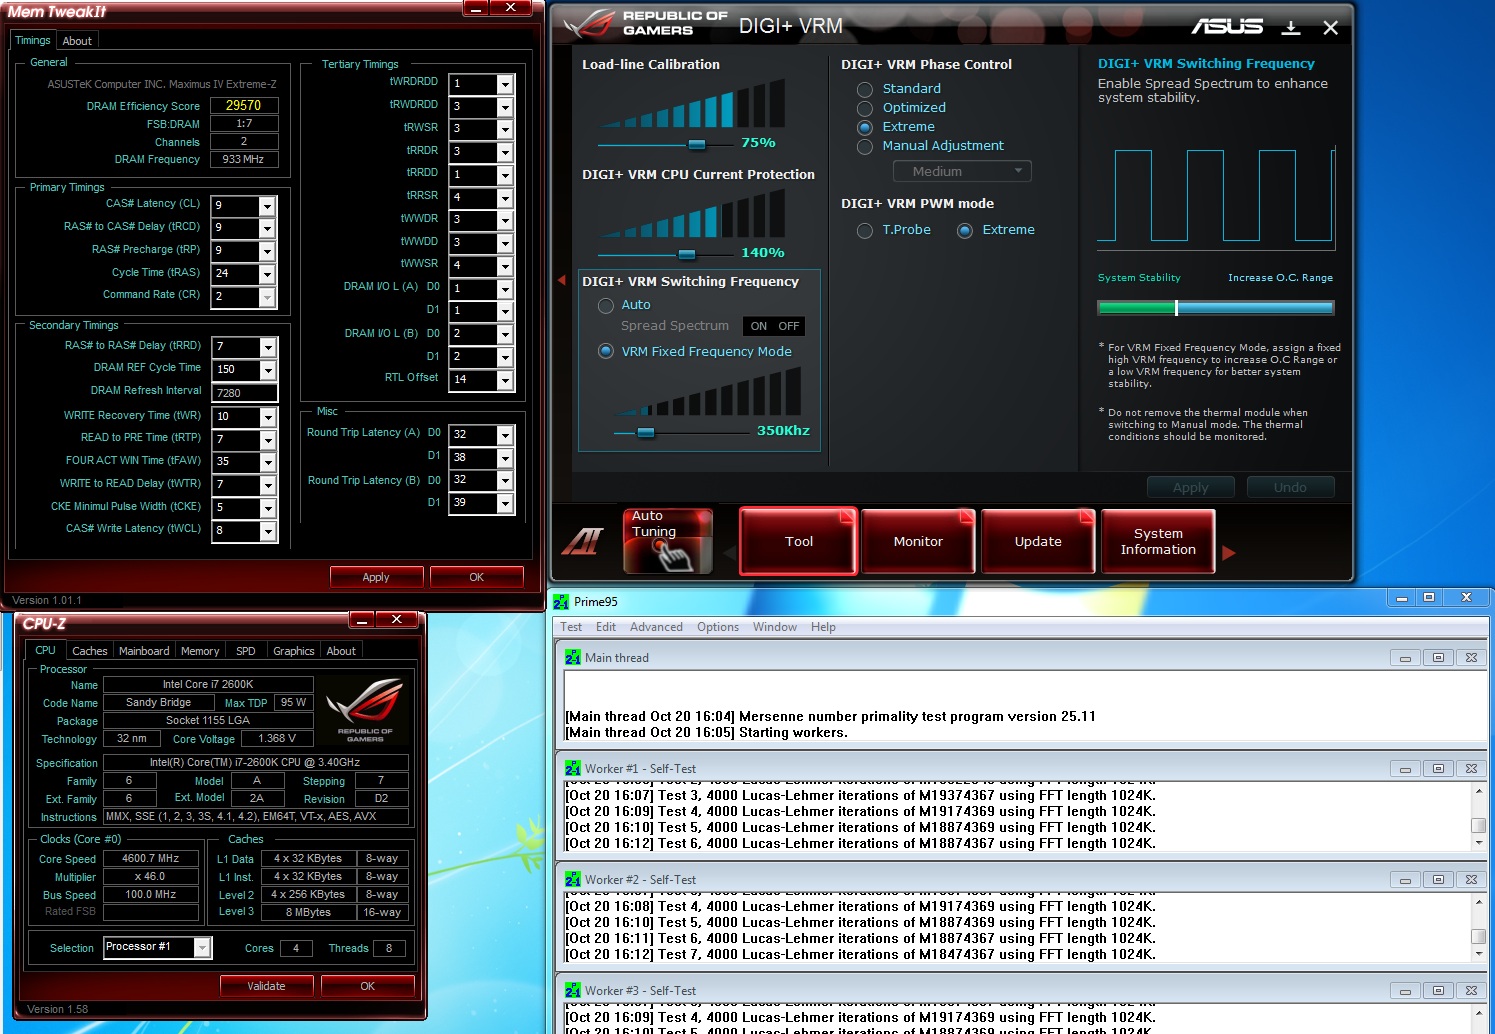Open Caches tab in CPU-Z

90,651
